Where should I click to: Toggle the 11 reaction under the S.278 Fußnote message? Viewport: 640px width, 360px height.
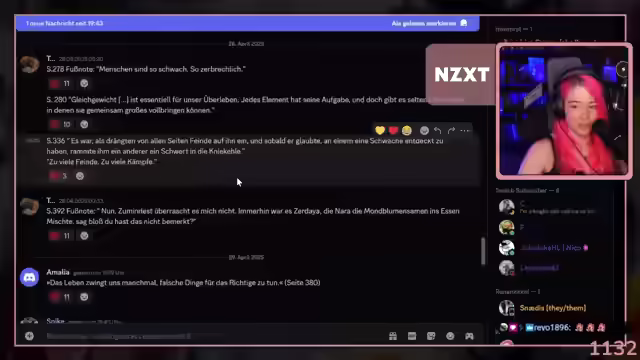[60, 84]
